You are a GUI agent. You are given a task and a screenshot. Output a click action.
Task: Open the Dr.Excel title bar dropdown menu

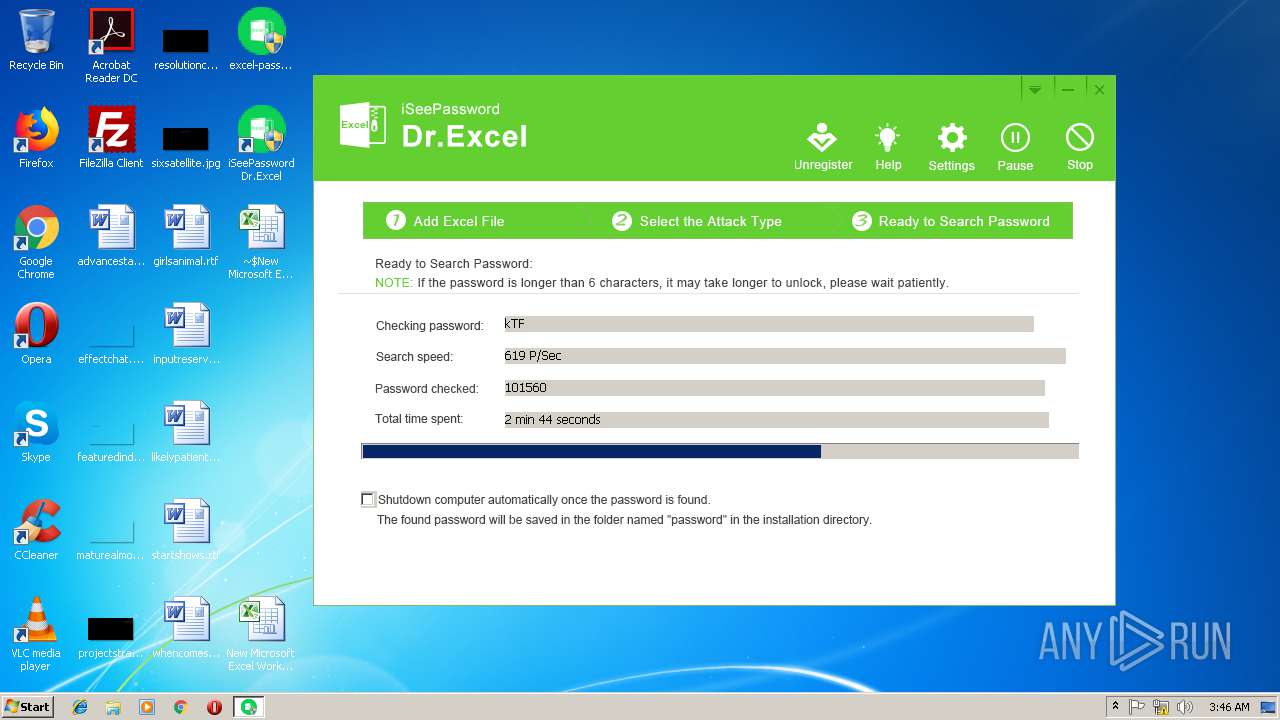pyautogui.click(x=1035, y=90)
